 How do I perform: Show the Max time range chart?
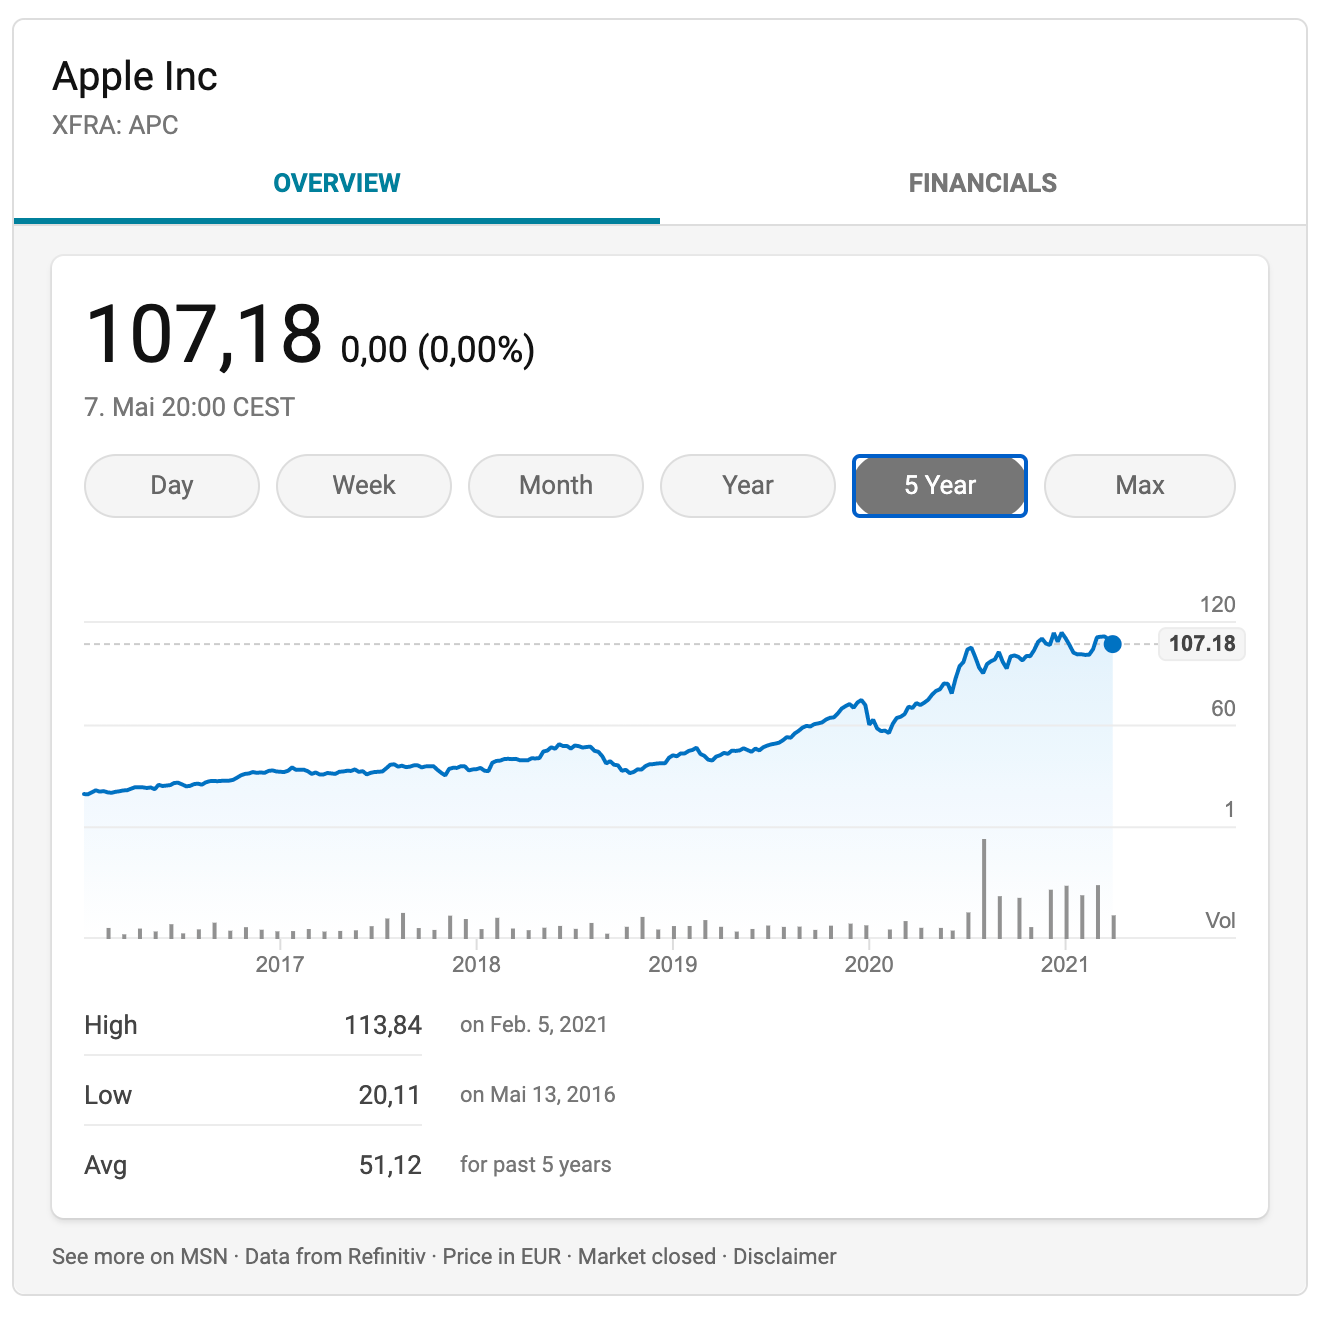[x=1140, y=486]
